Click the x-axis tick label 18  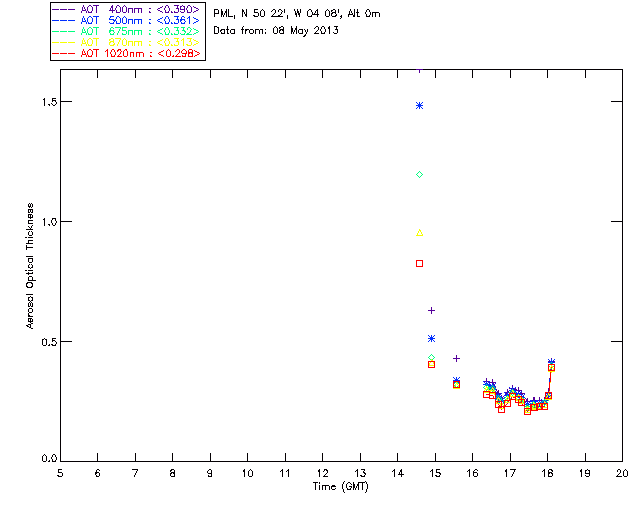pyautogui.click(x=547, y=474)
